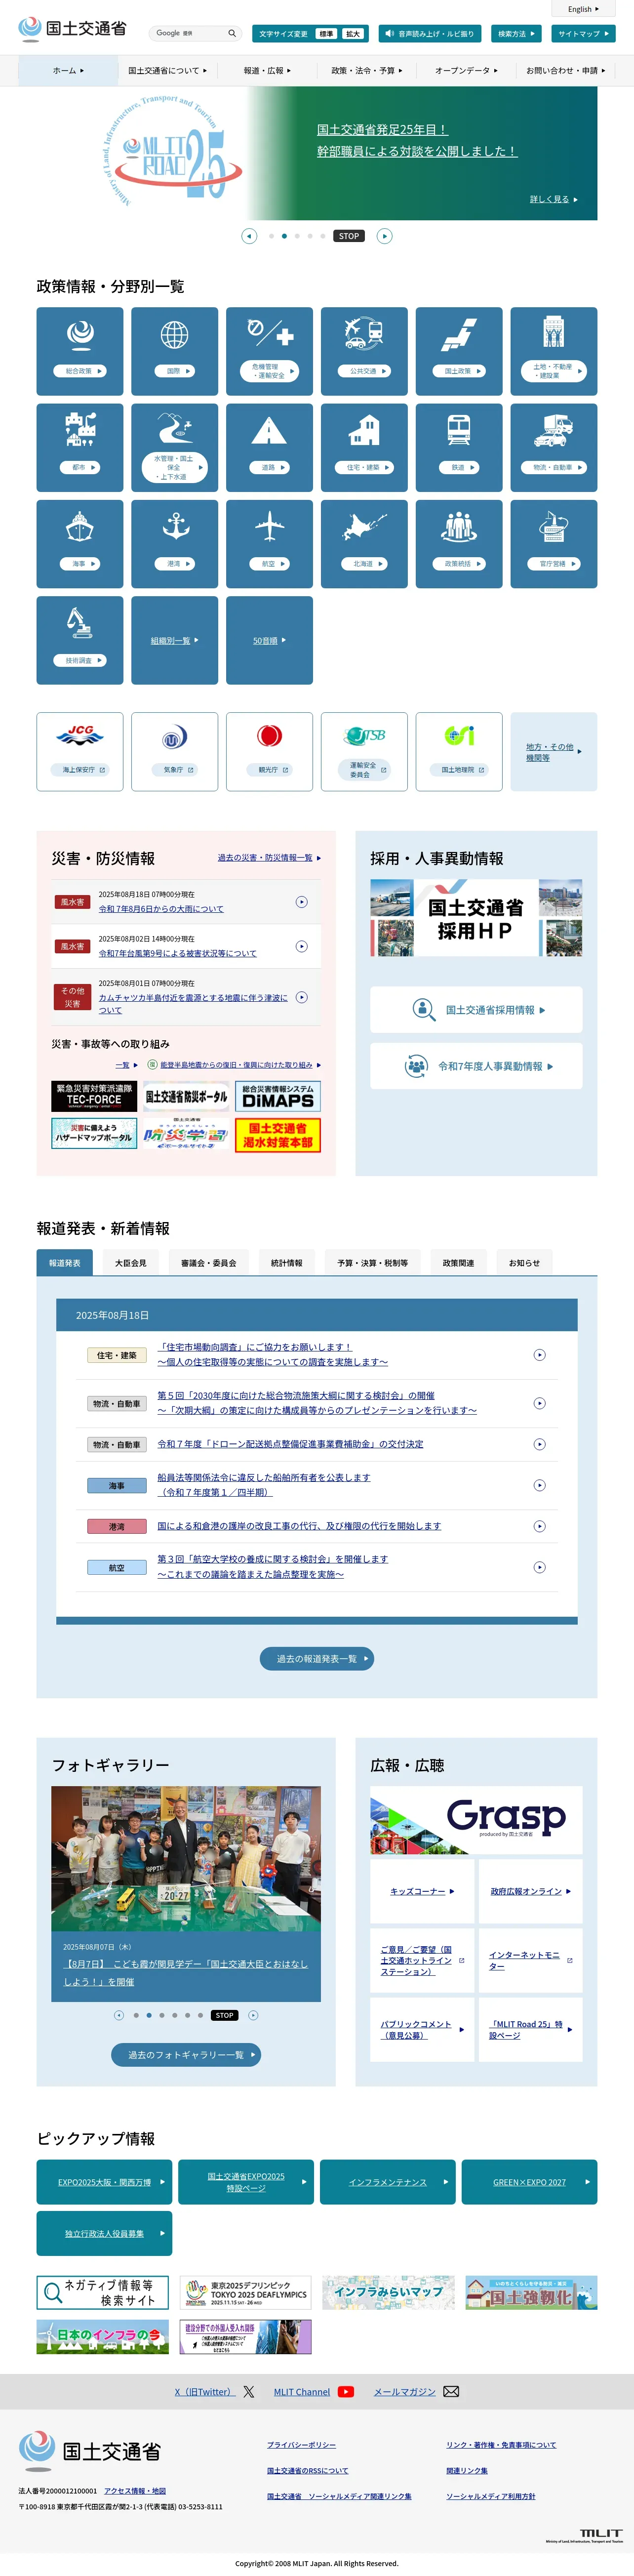Click the Google search input field
Viewport: 634px width, 2576px height.
pyautogui.click(x=188, y=33)
